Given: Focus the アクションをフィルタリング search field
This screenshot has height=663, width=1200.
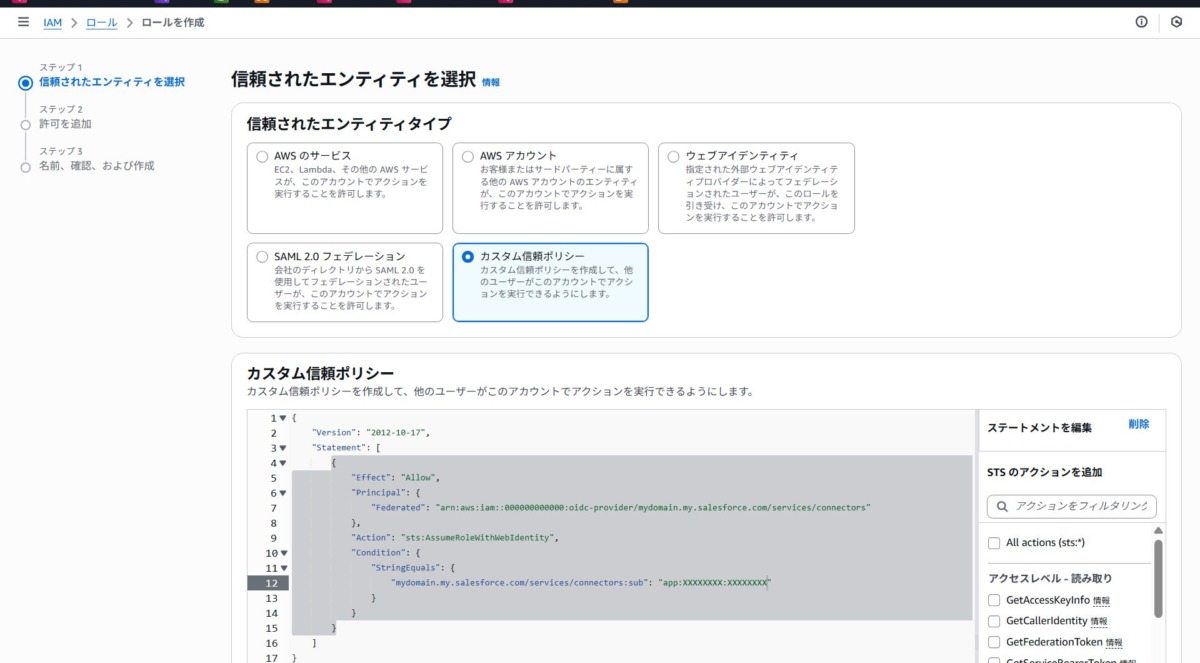Looking at the screenshot, I should (x=1072, y=507).
